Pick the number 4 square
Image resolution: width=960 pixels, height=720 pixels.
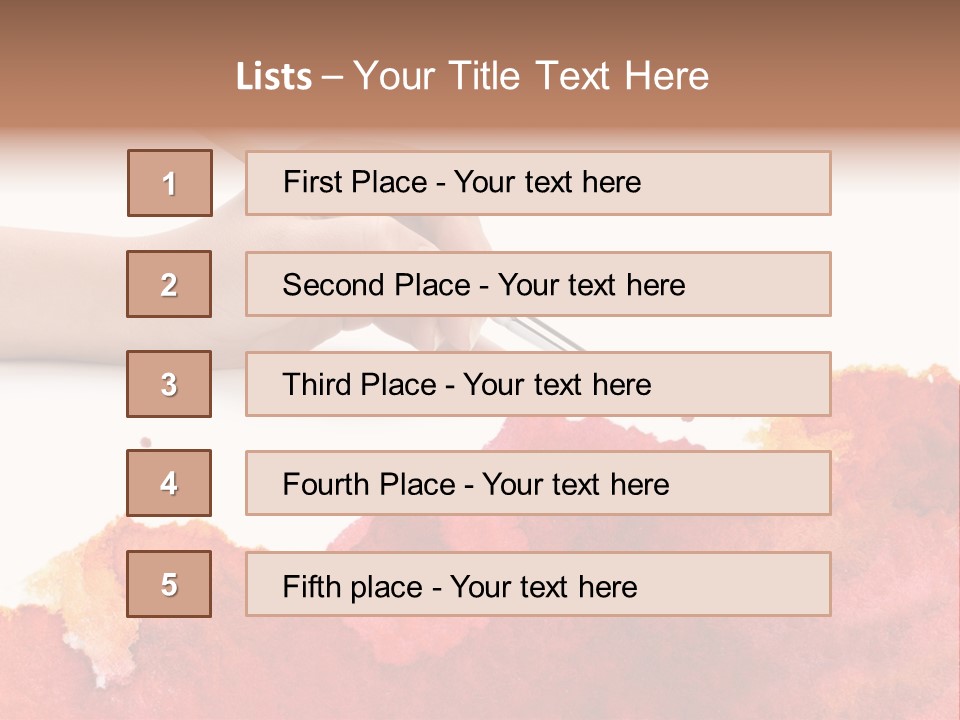click(x=169, y=483)
